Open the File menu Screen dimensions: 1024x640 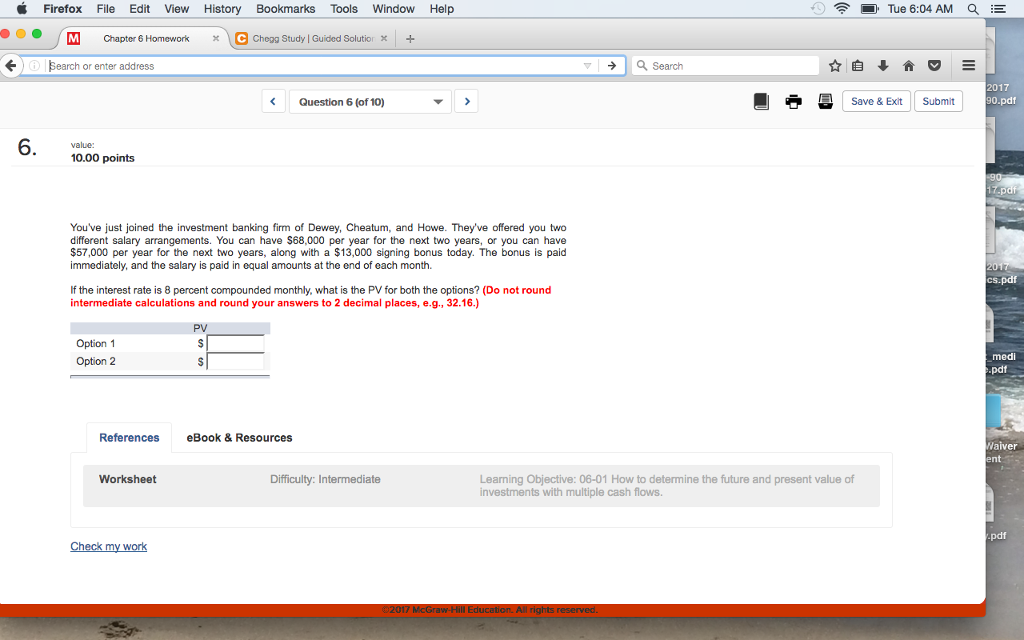(105, 8)
